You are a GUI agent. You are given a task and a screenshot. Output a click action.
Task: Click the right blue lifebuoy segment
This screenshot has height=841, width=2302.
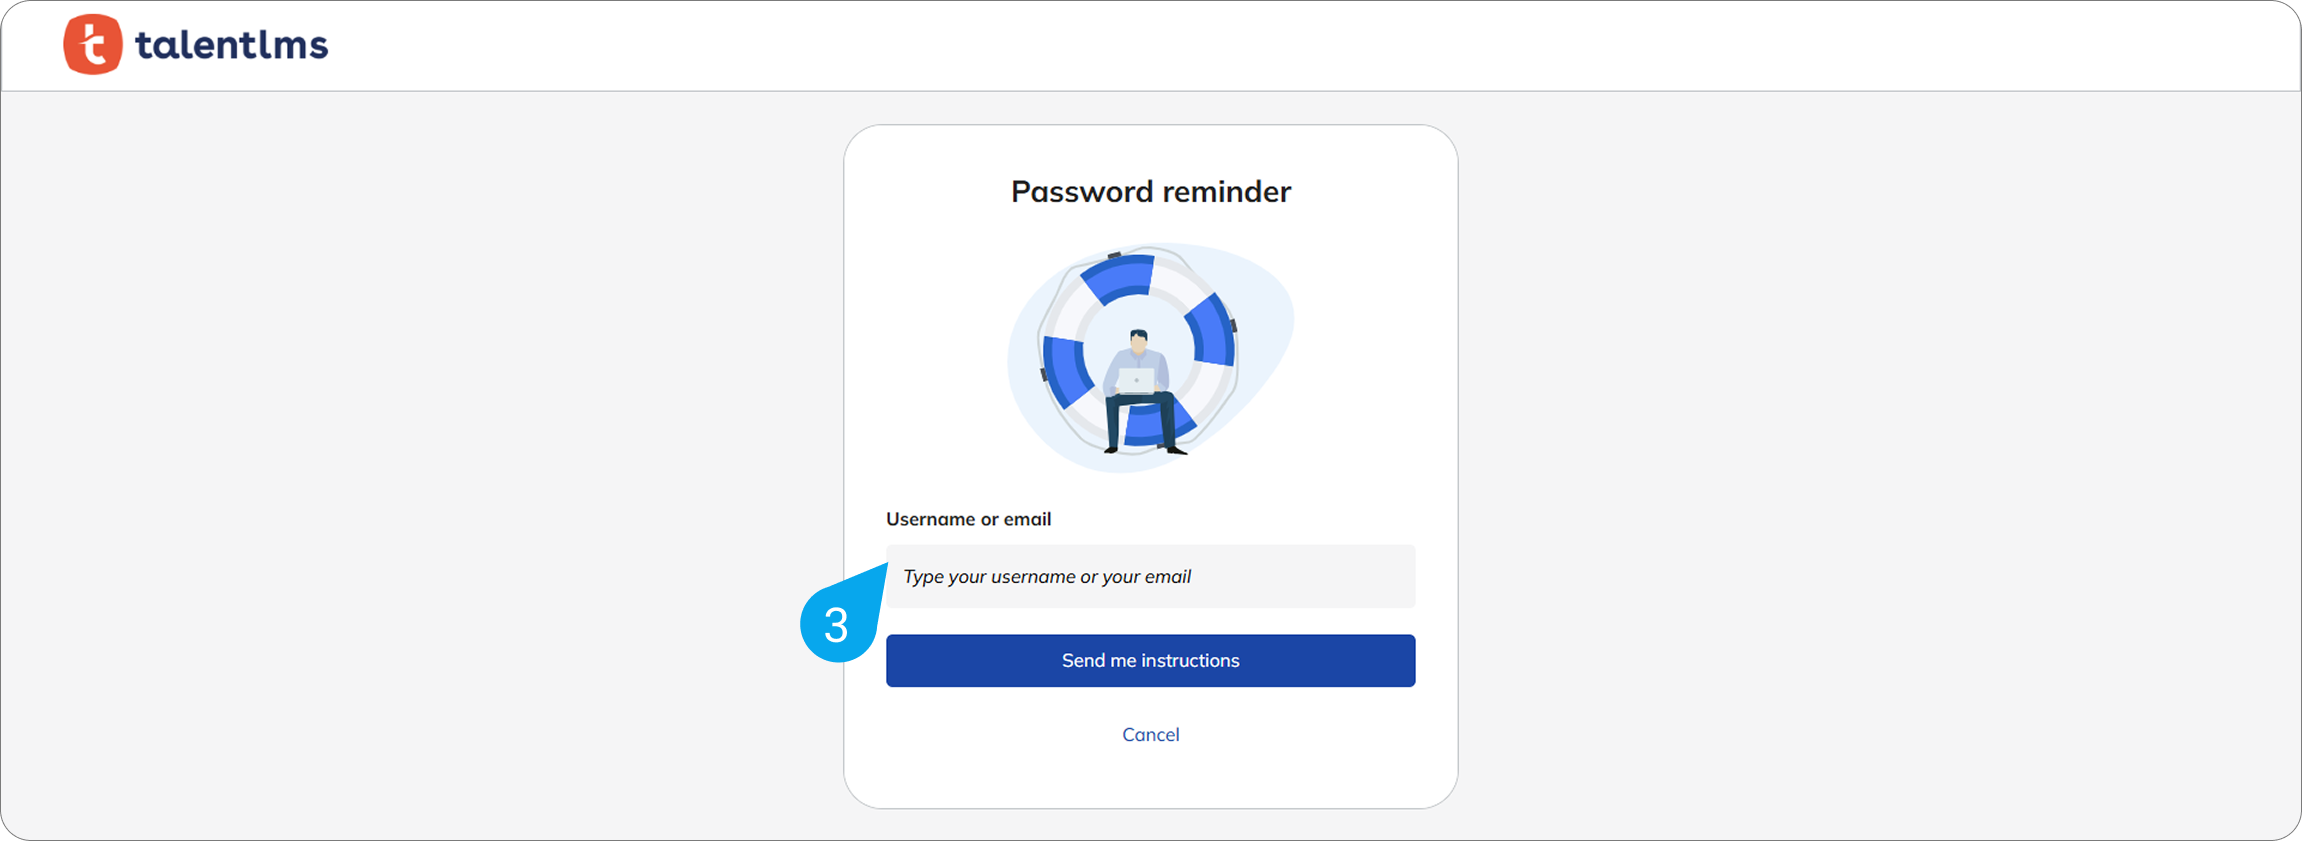1213,332
